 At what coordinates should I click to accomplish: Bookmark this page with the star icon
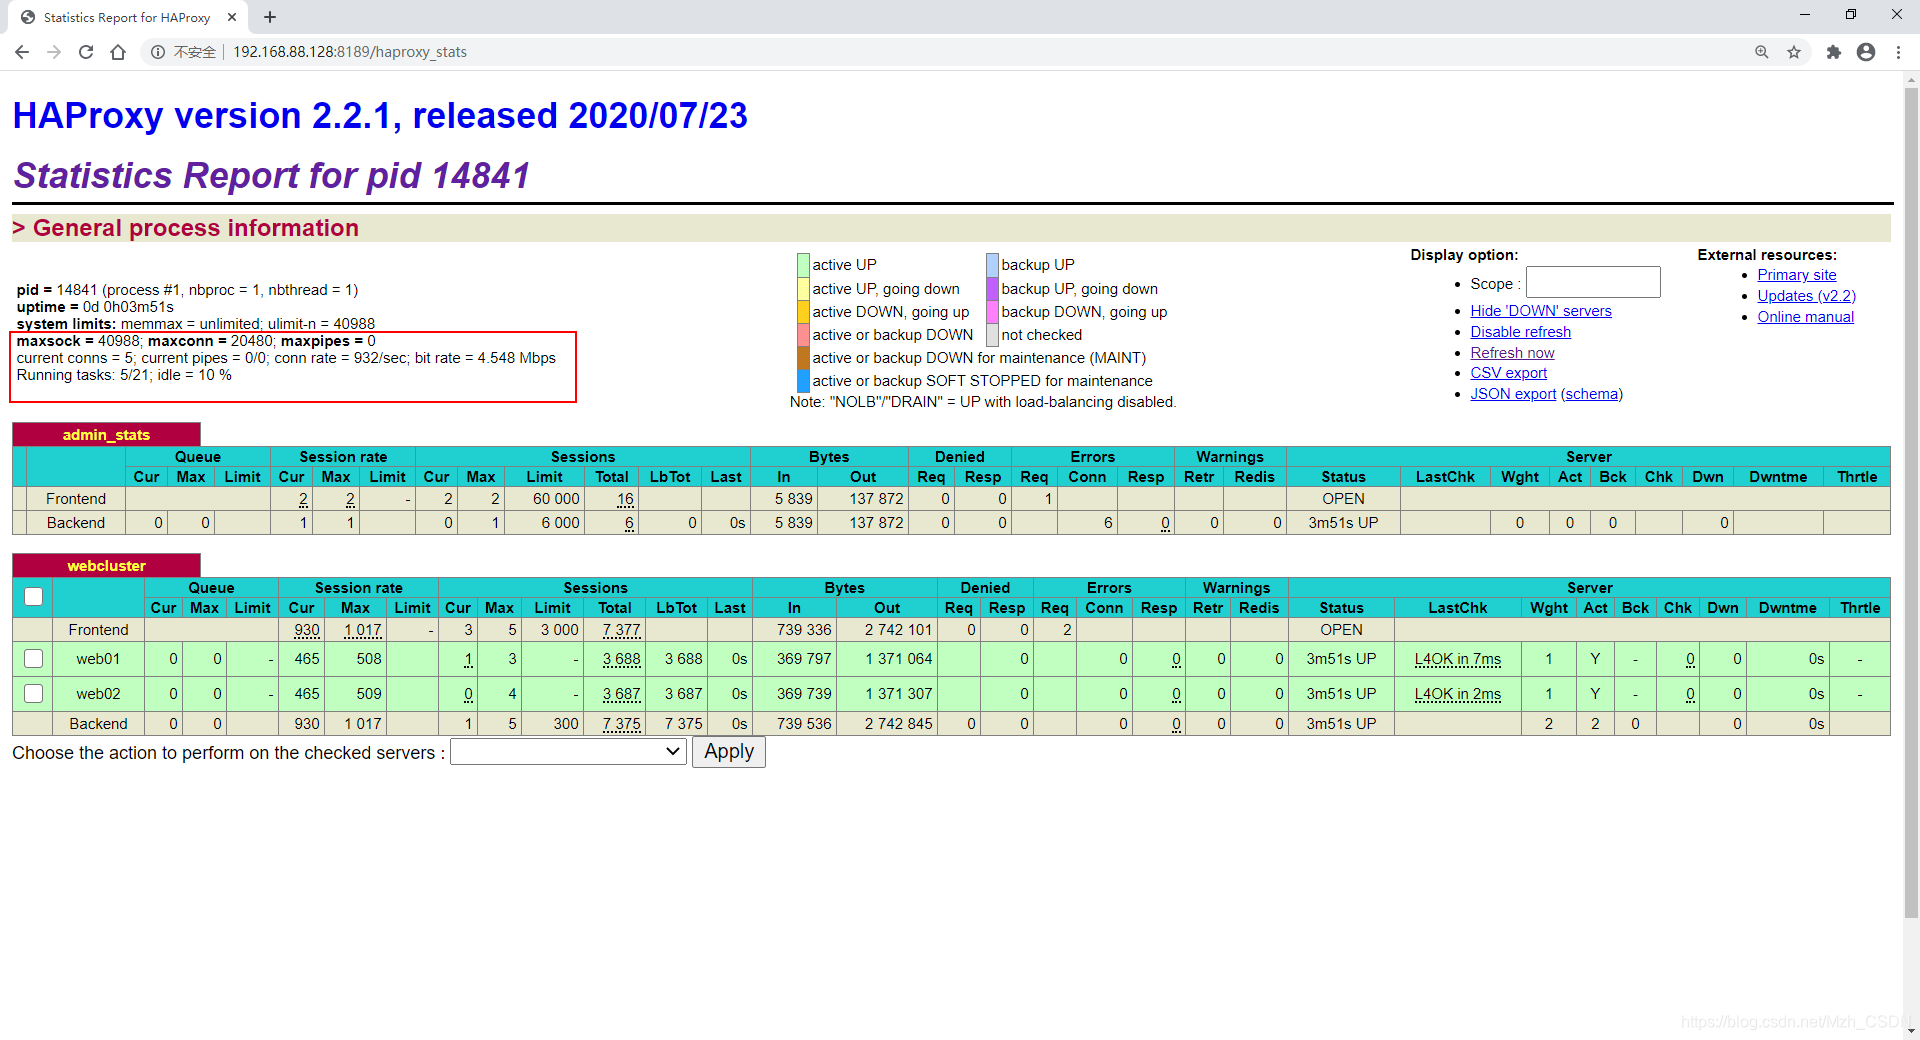point(1794,52)
